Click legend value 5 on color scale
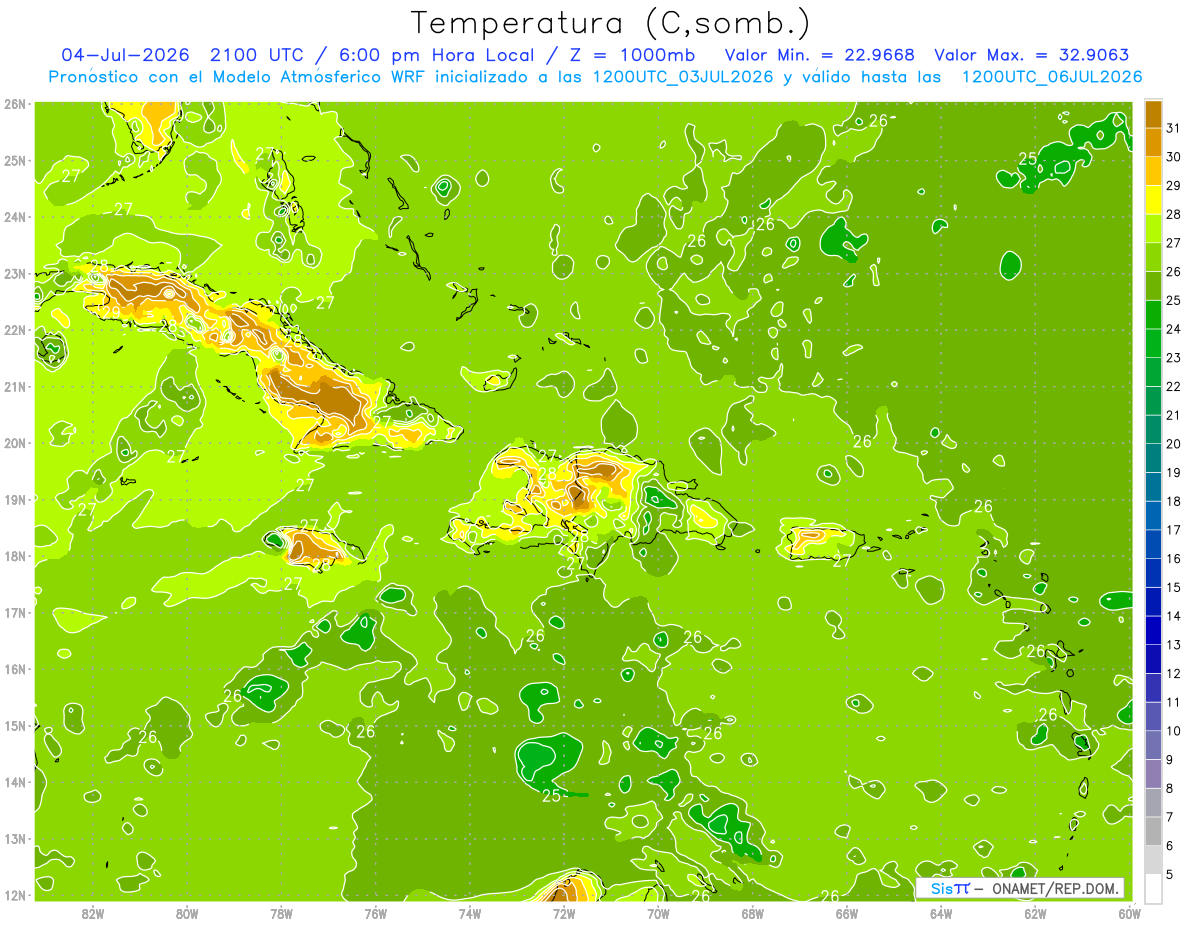 (1170, 874)
